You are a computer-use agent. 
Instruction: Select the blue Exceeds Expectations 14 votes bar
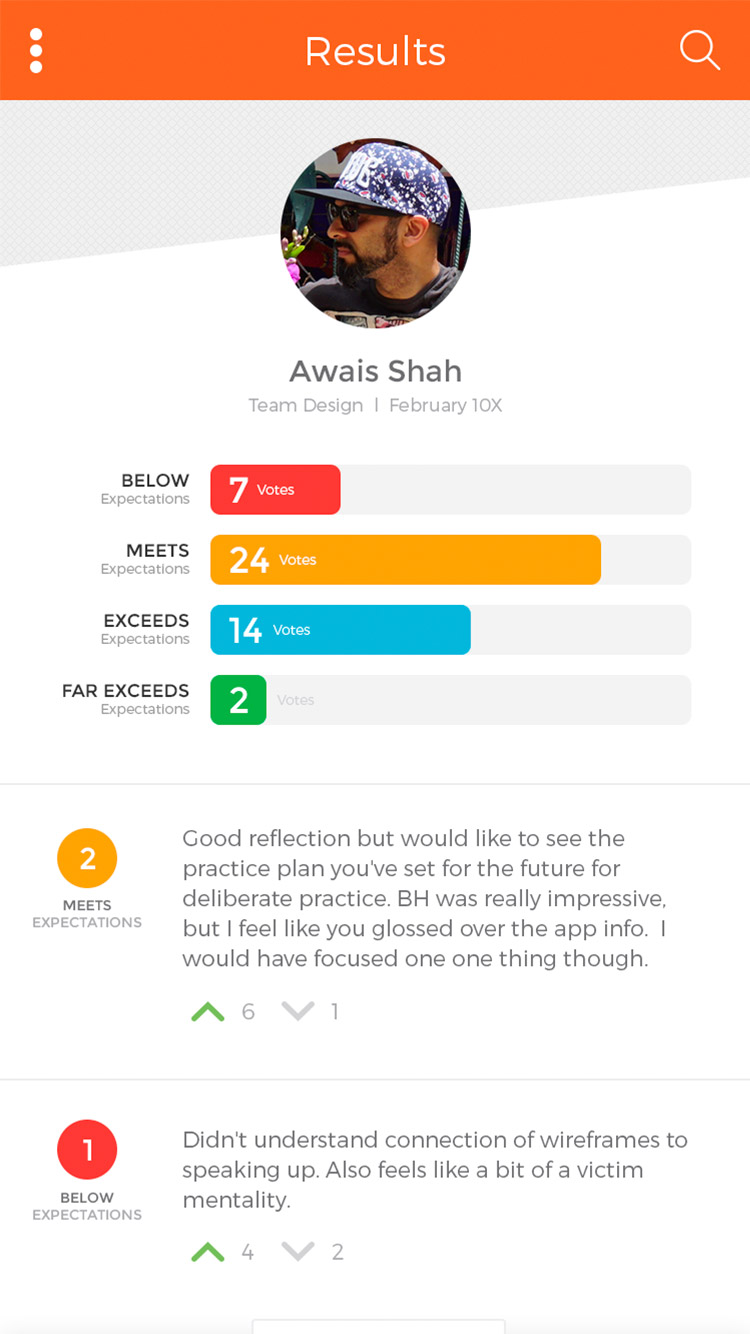pos(340,630)
